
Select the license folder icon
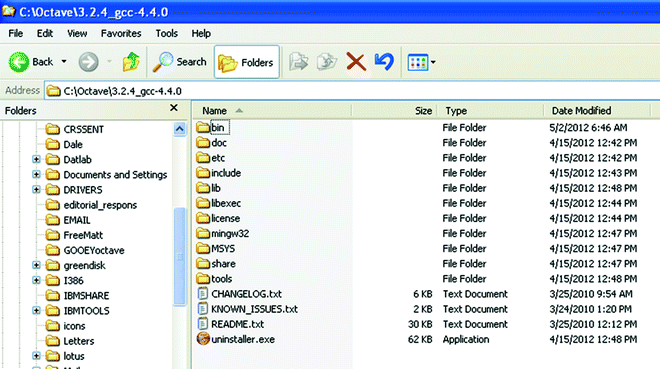pos(203,218)
